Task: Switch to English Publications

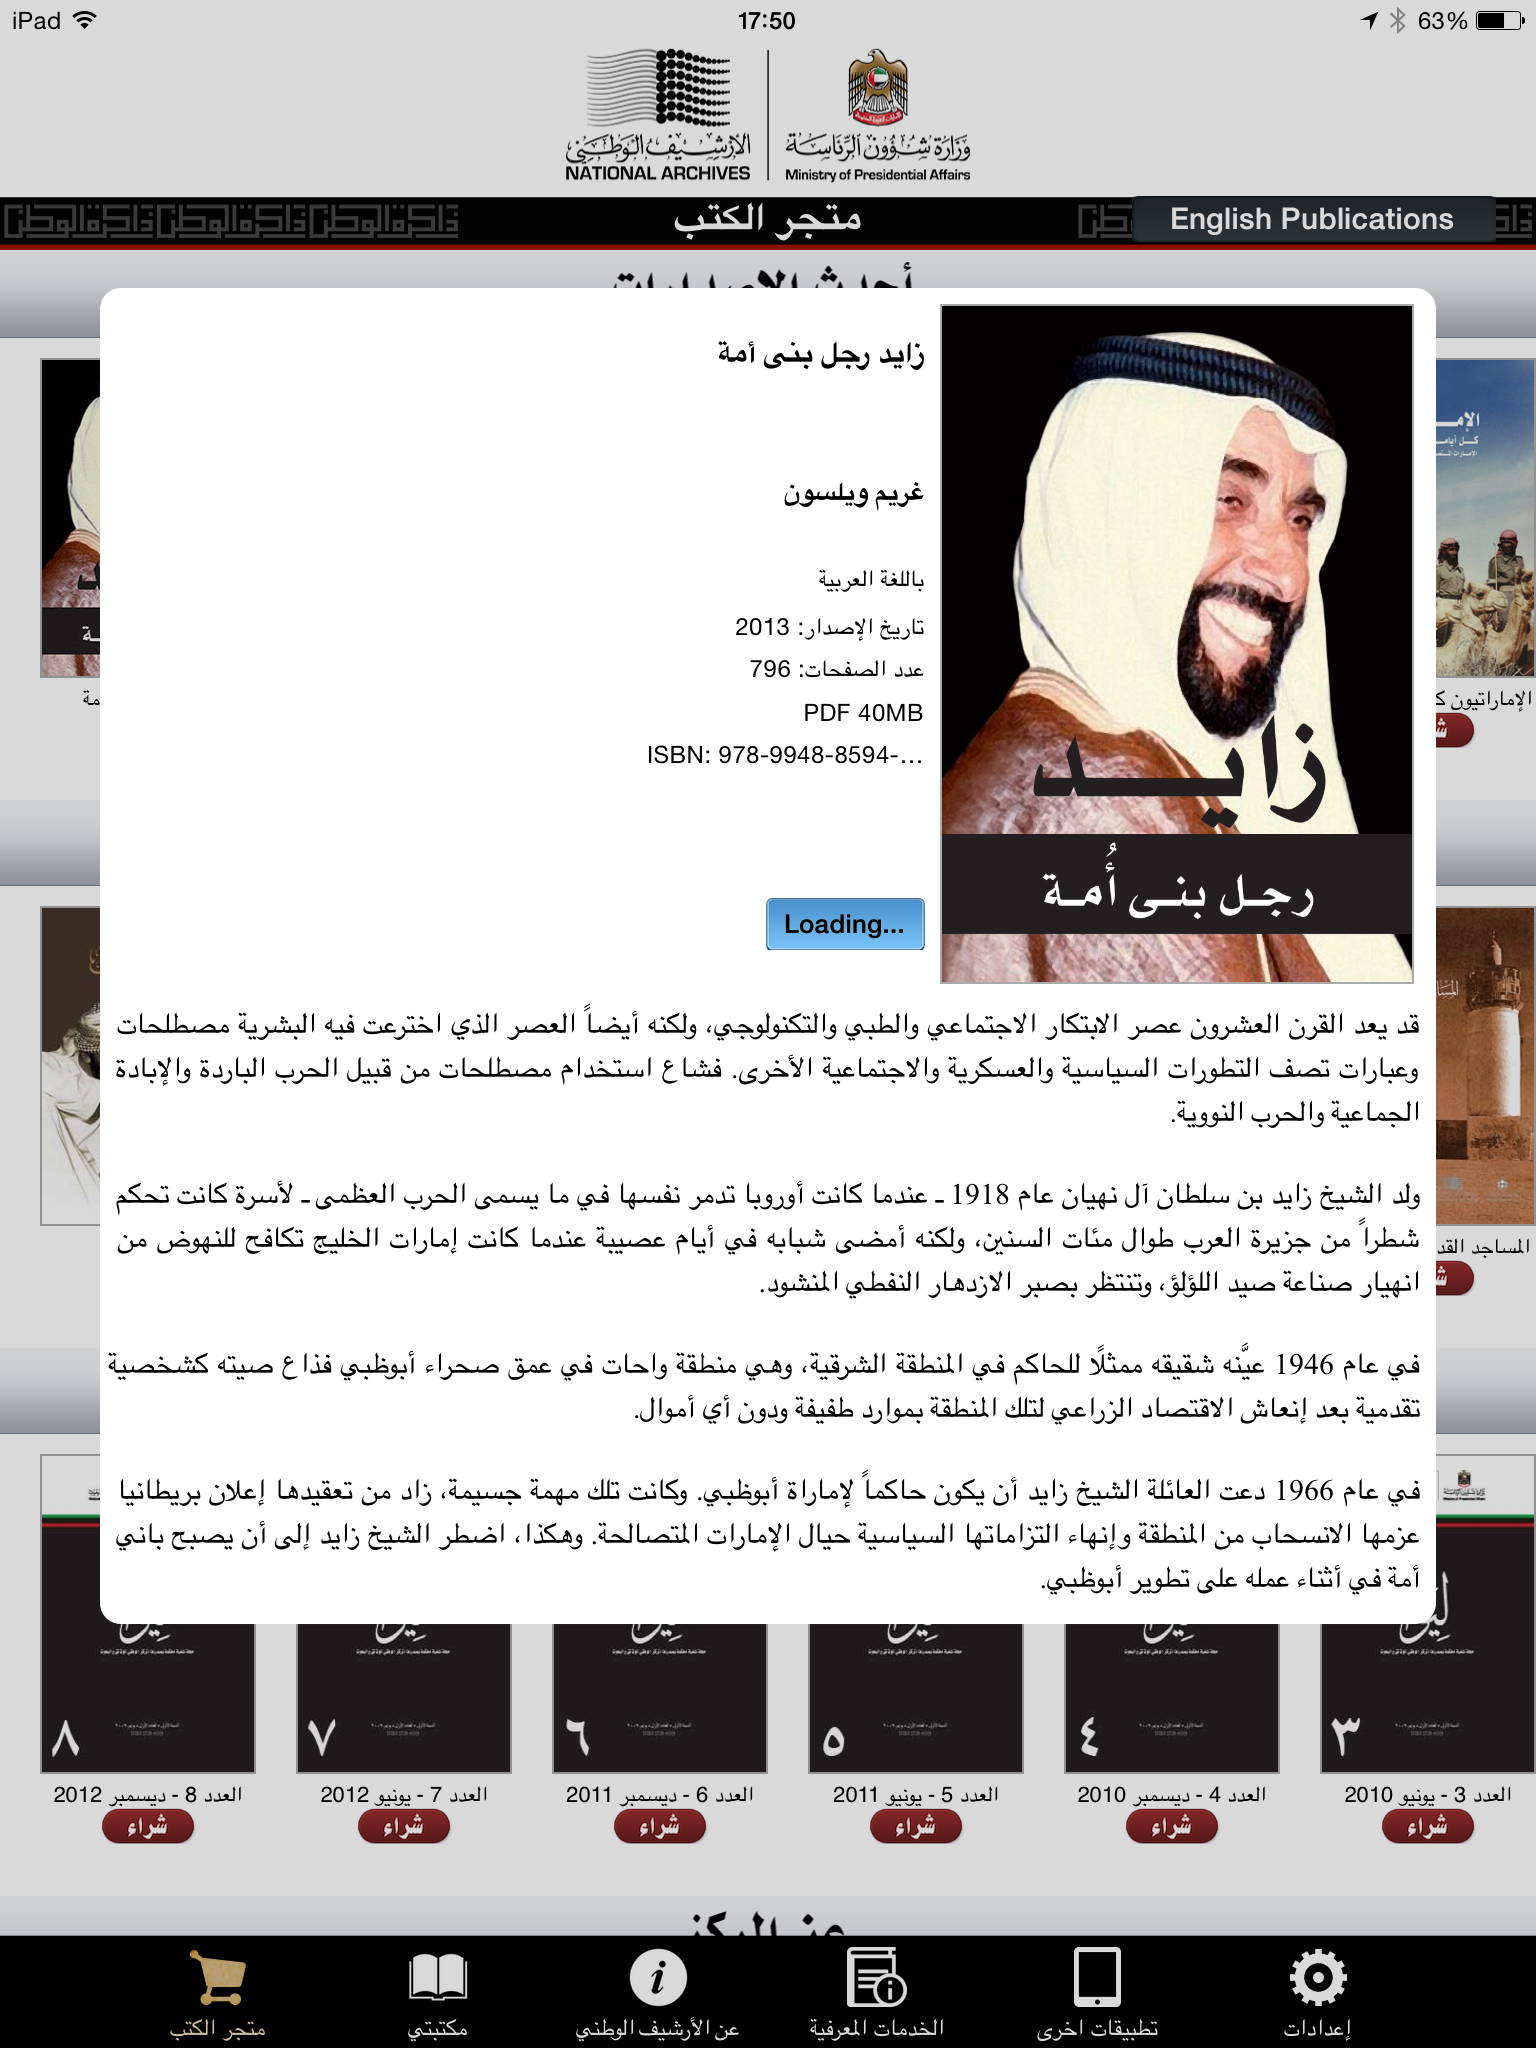Action: pyautogui.click(x=1312, y=219)
